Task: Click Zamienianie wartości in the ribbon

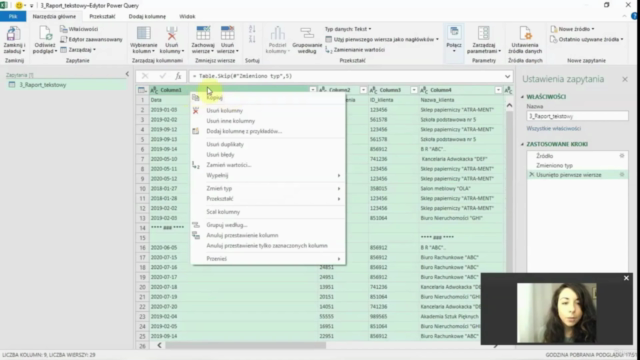Action: pyautogui.click(x=355, y=50)
